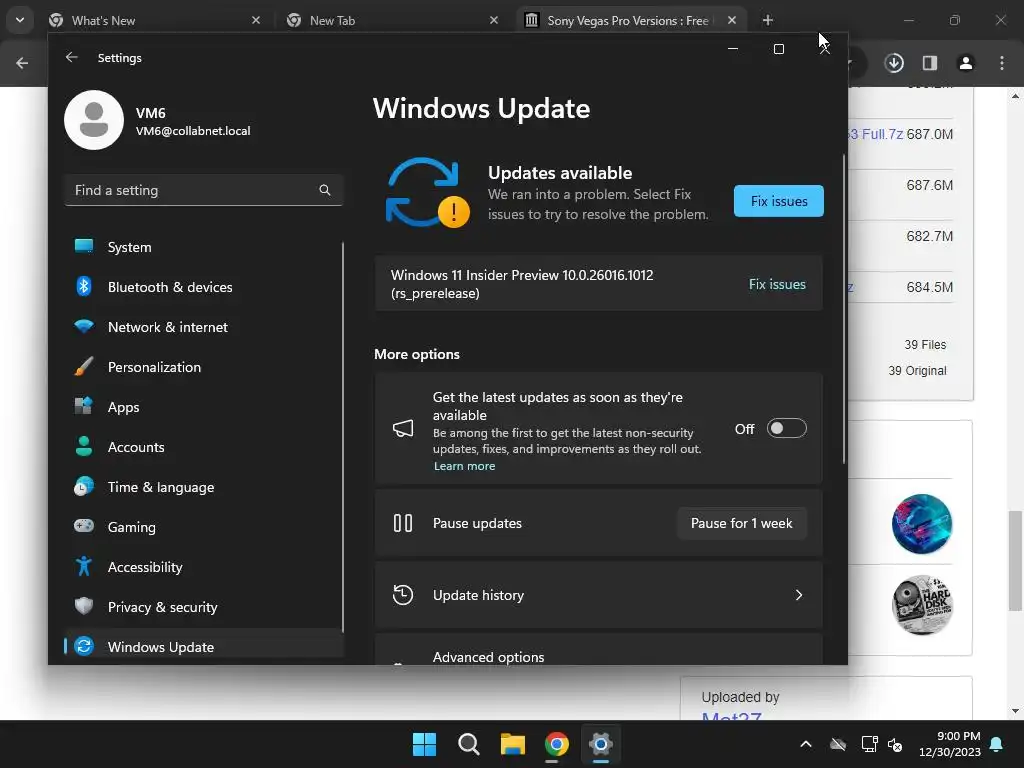Click the back arrow in Settings window
Image resolution: width=1024 pixels, height=768 pixels.
72,57
